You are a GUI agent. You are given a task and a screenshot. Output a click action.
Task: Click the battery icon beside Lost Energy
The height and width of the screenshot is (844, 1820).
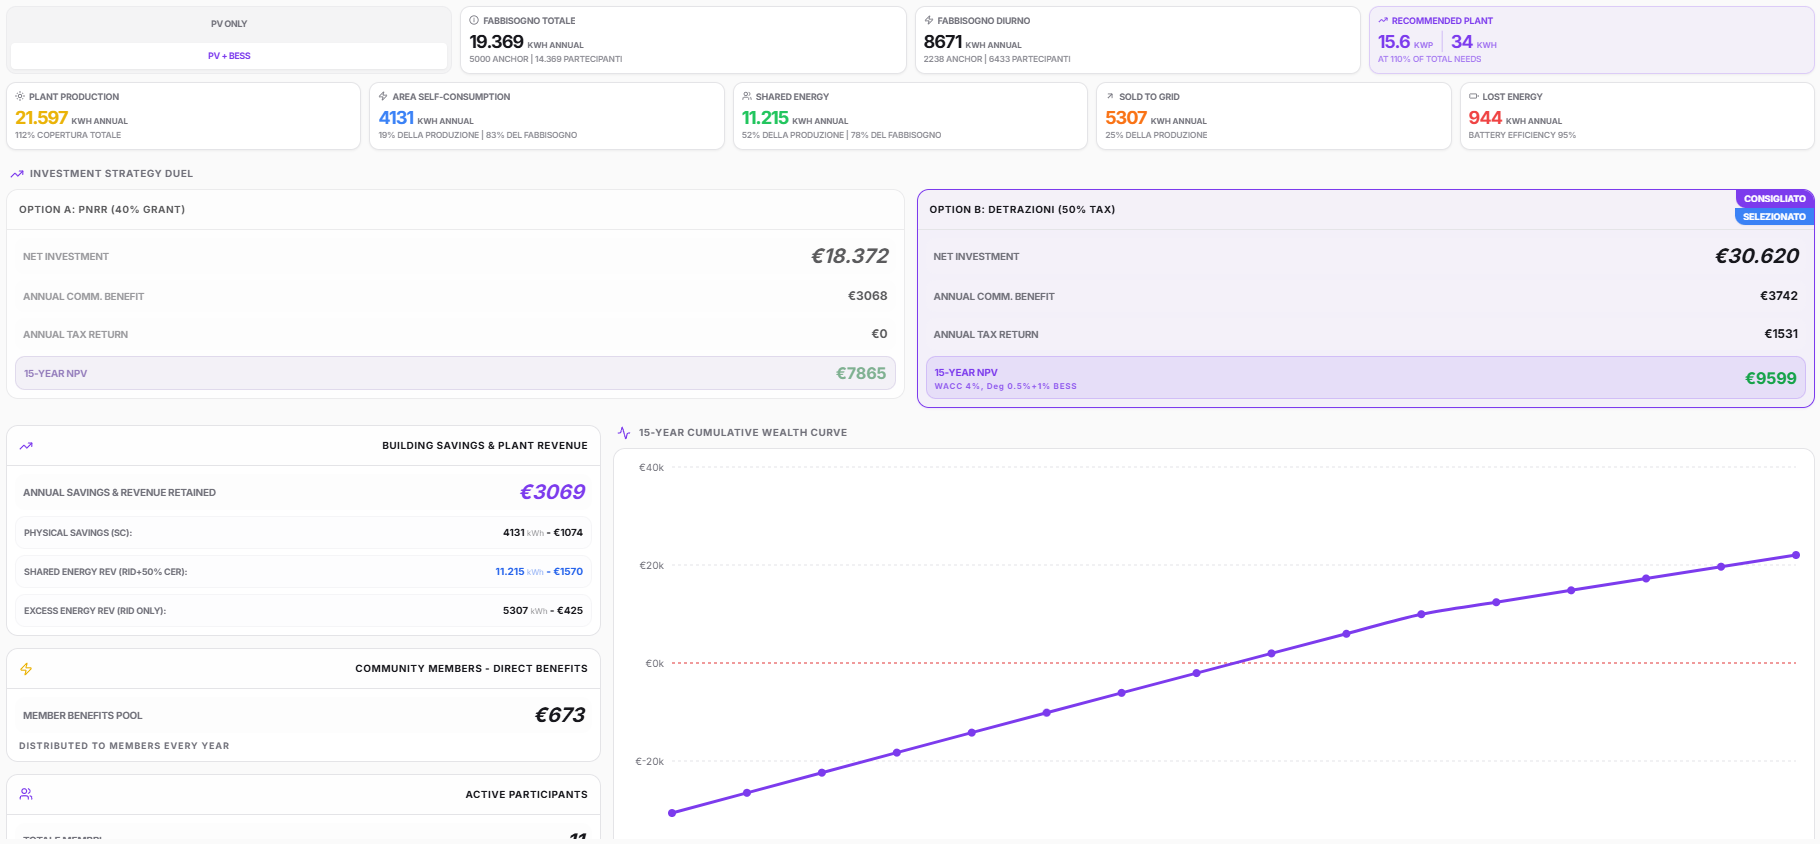(1473, 97)
